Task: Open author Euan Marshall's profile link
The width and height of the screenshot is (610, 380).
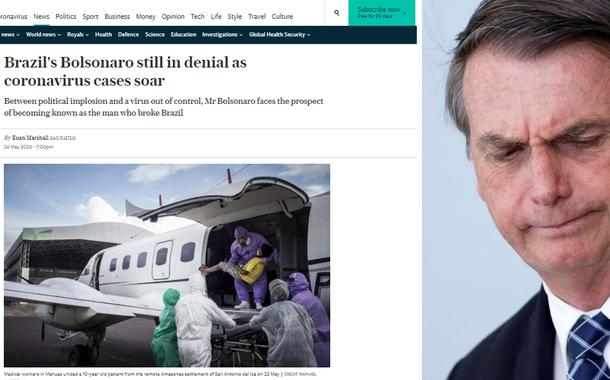Action: [30, 138]
